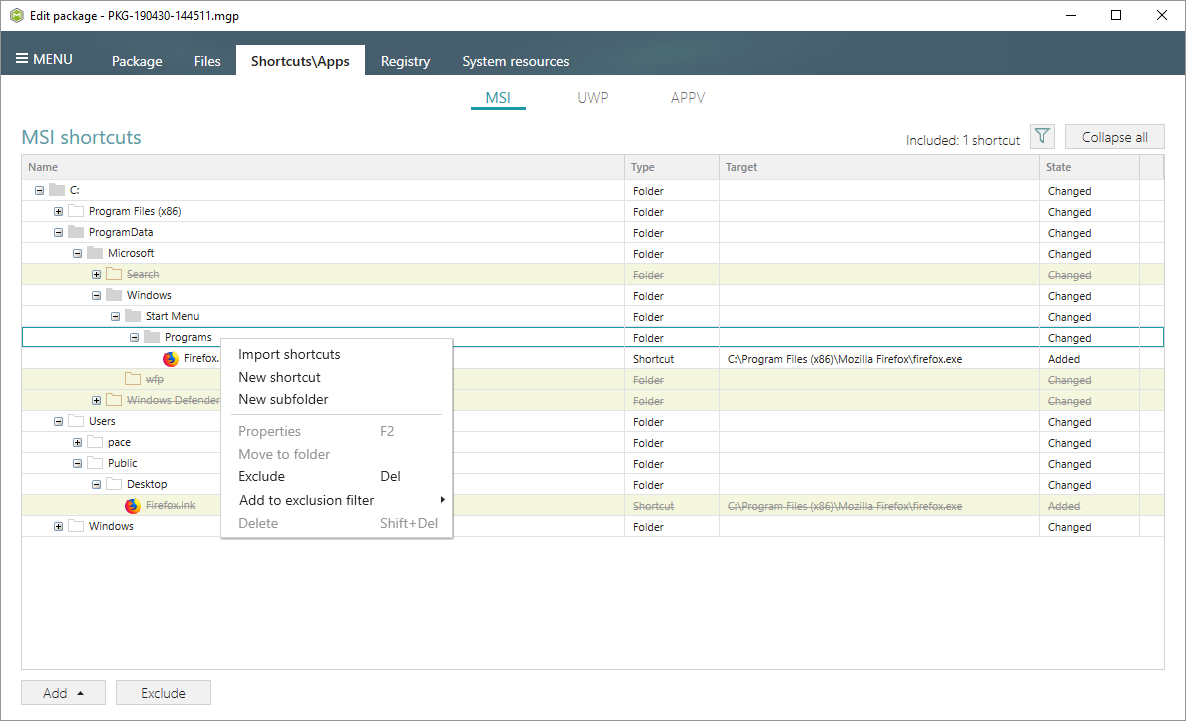Click the Firefox icon under Programs

[x=171, y=359]
